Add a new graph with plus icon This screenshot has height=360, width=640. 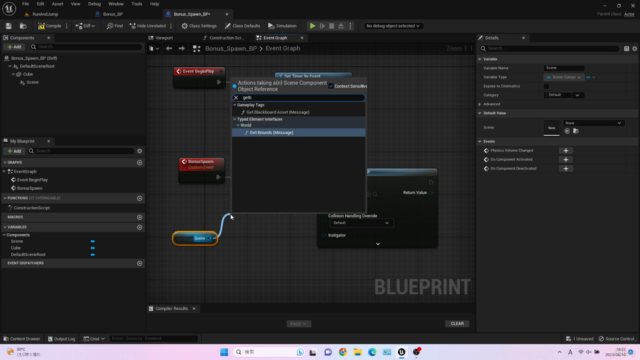point(140,162)
